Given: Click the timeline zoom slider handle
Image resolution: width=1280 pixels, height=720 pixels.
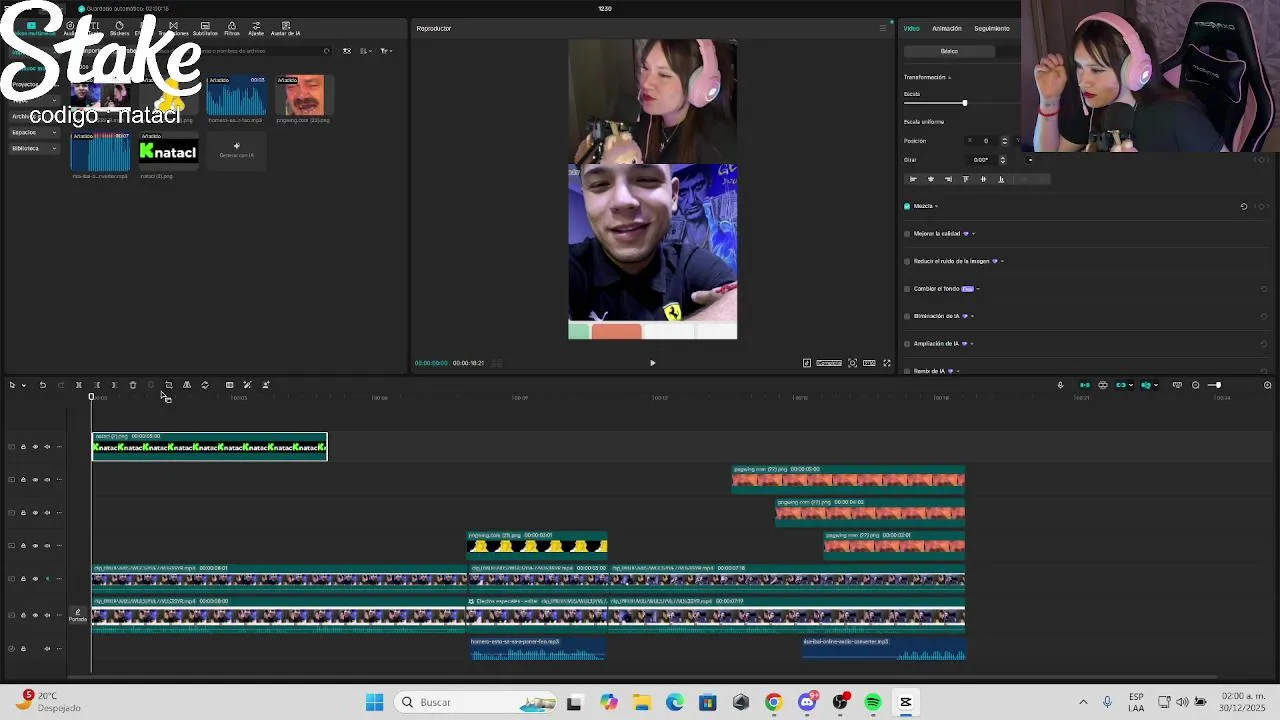Looking at the screenshot, I should [1217, 385].
